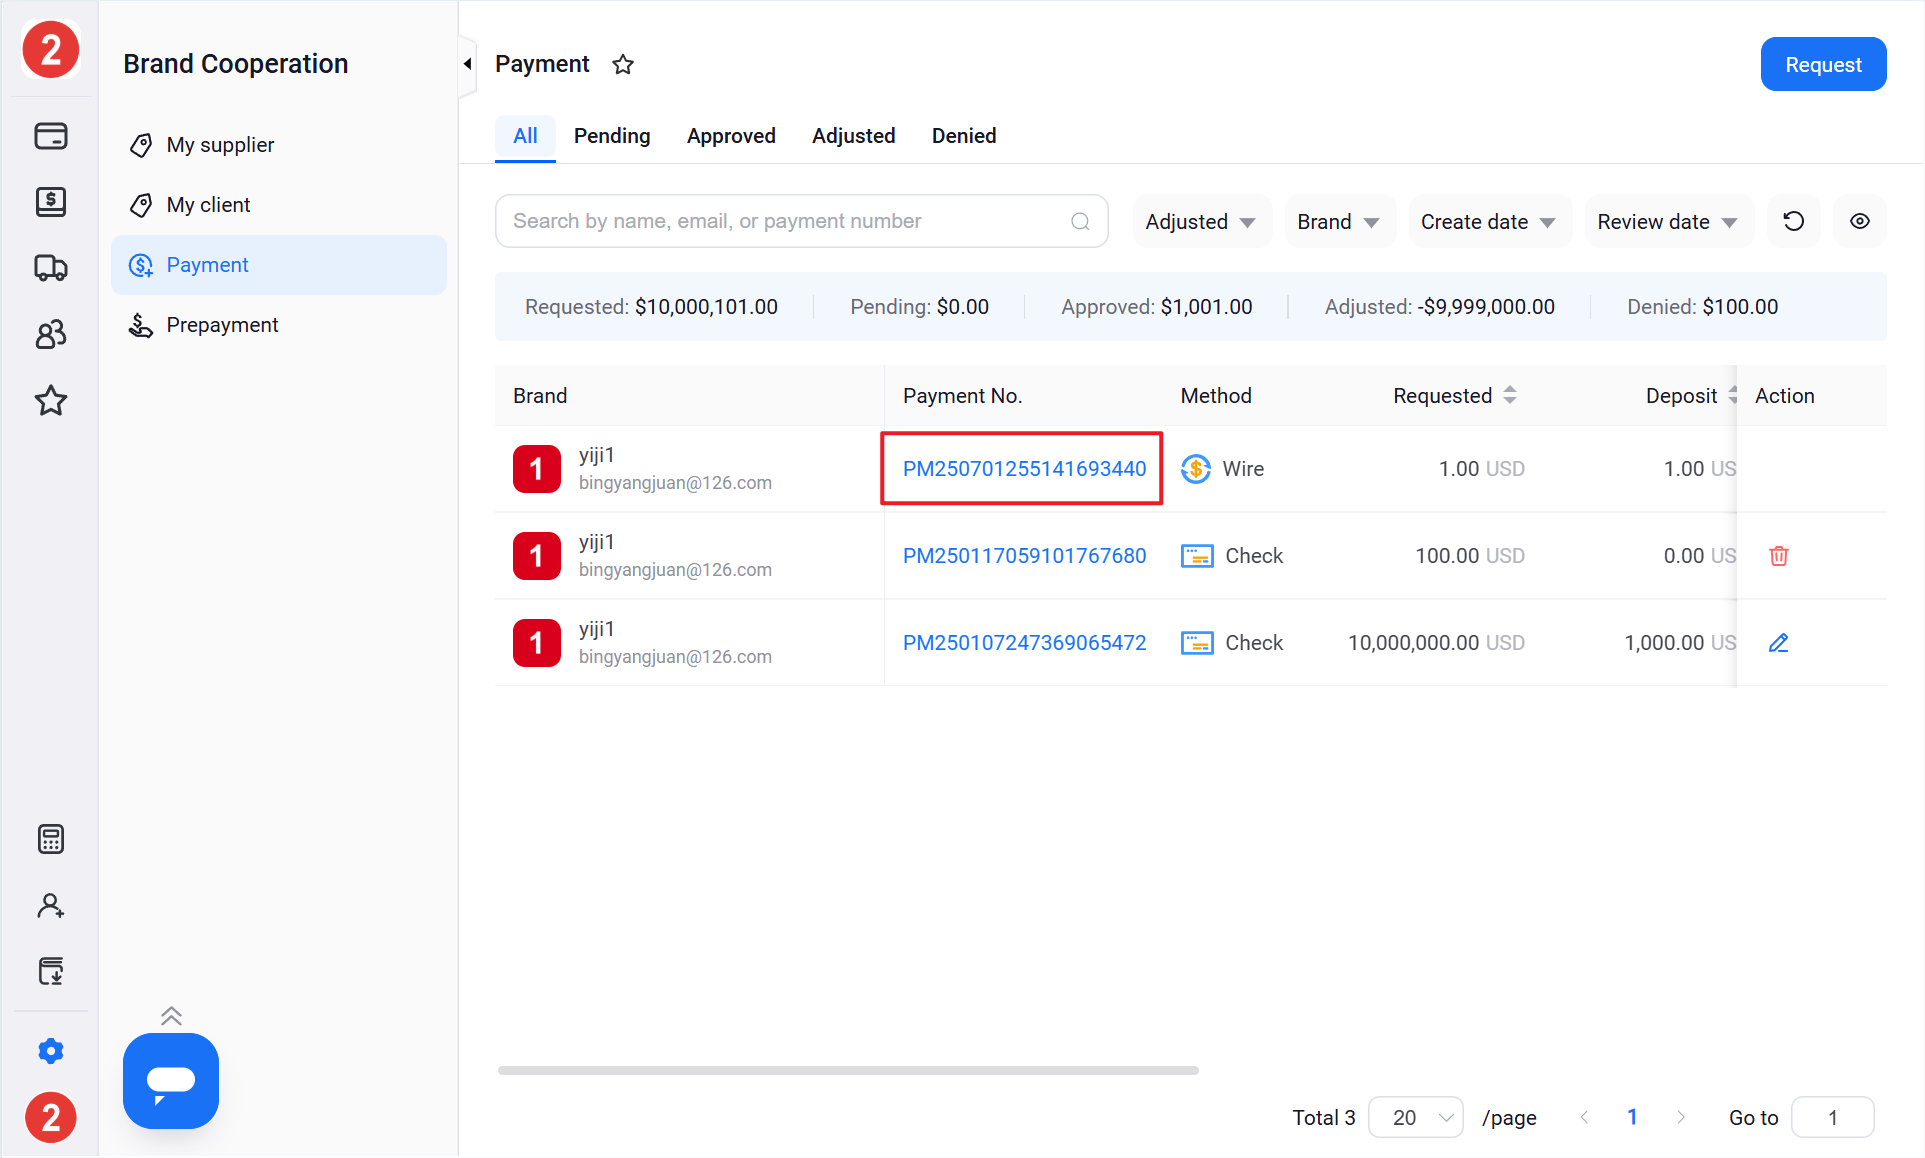Favorite the Payment page with star icon
Screen dimensions: 1925x1158
[x=623, y=64]
